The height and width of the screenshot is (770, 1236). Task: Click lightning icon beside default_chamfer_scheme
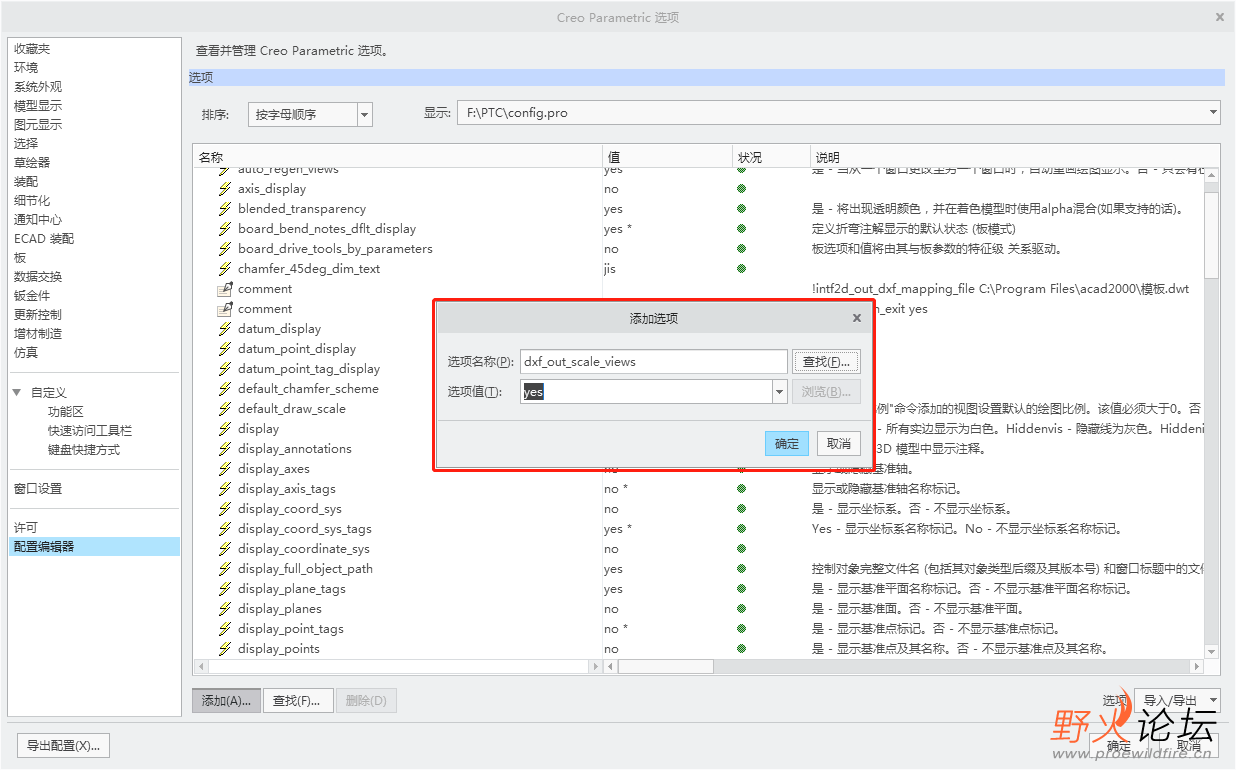tap(225, 389)
